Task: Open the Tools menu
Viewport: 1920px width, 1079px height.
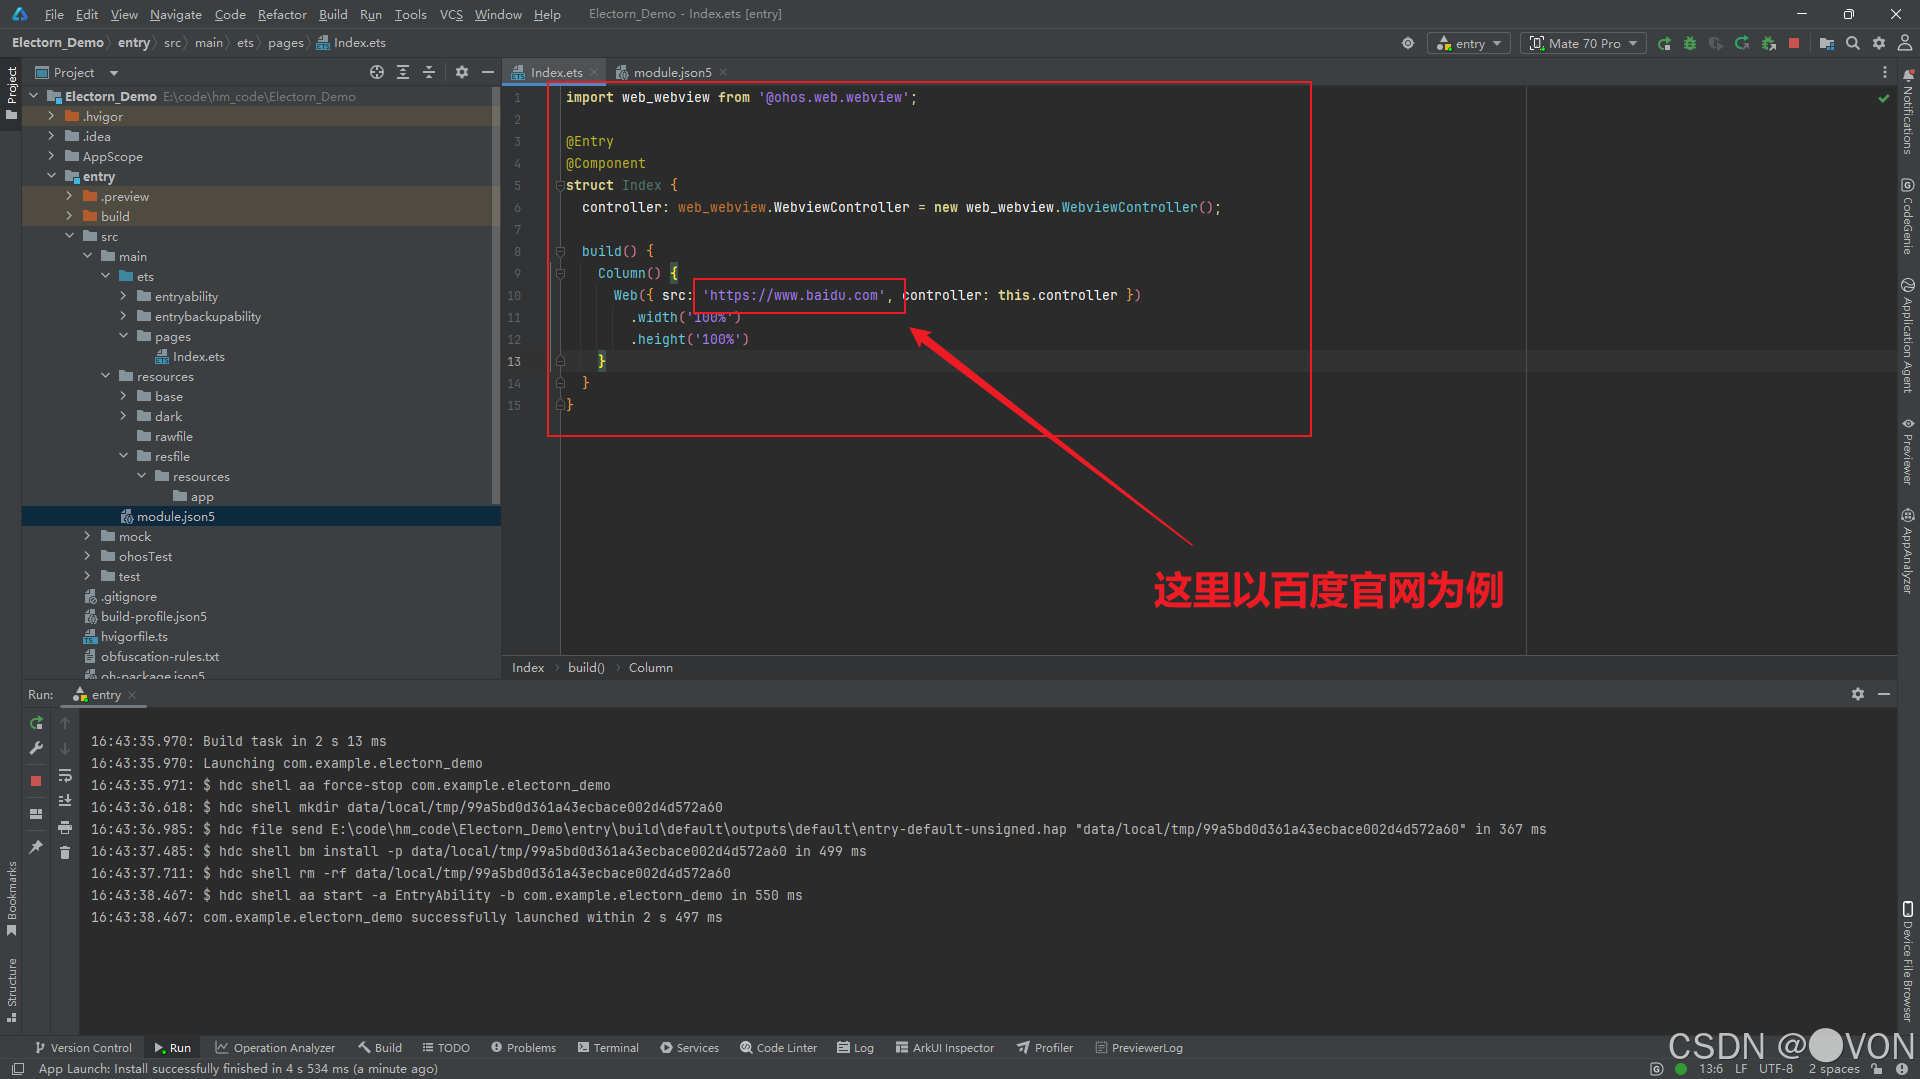Action: coord(410,14)
